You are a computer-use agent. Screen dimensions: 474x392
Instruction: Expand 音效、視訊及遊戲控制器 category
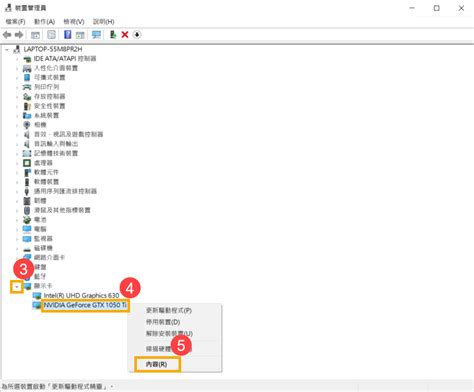(x=17, y=135)
